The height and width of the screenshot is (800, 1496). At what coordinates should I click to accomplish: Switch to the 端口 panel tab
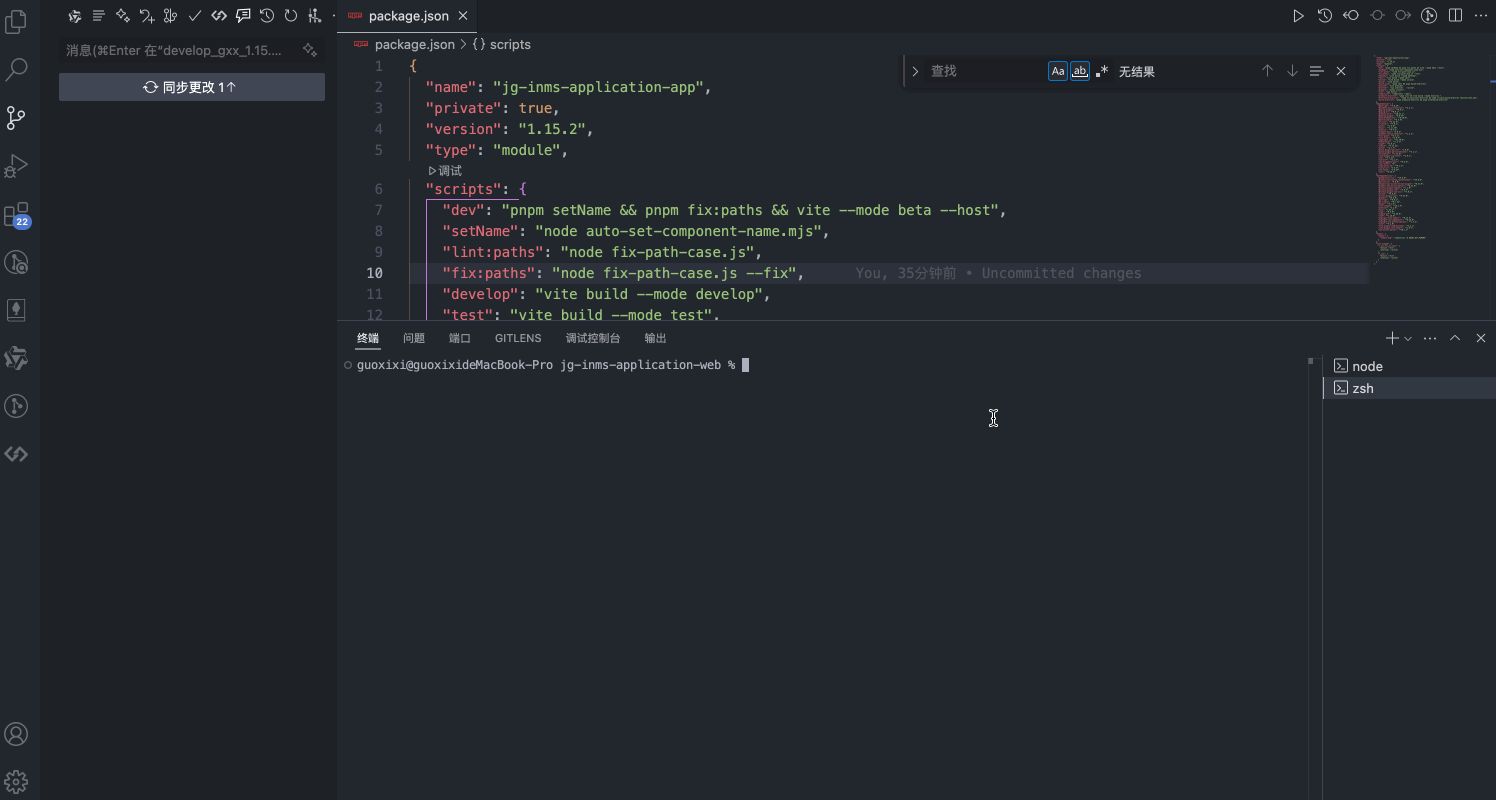pos(460,339)
